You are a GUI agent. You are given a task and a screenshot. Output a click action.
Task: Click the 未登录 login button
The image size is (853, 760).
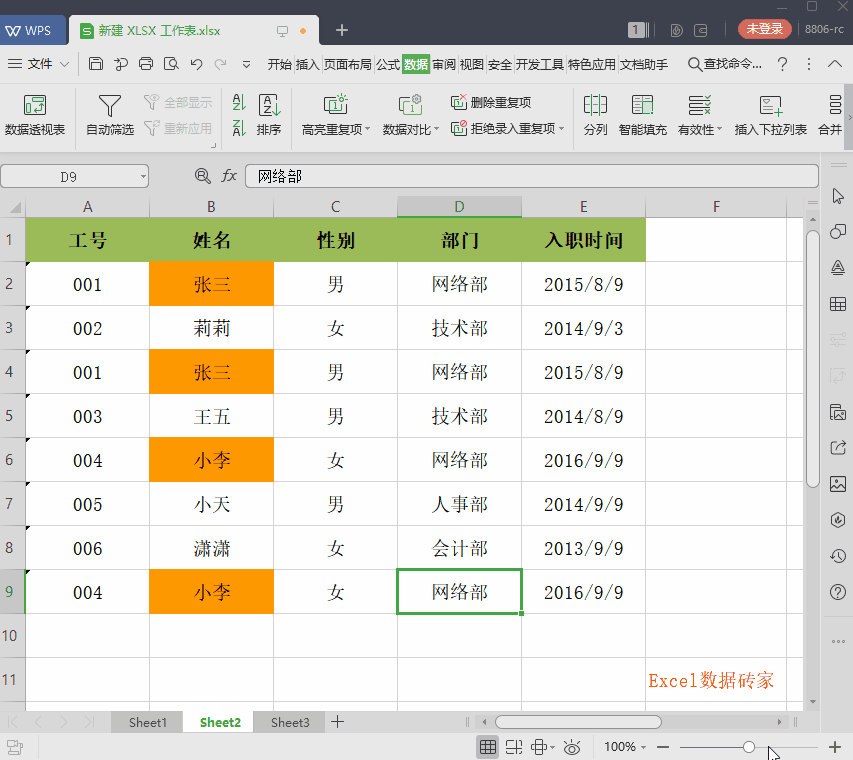[x=764, y=29]
